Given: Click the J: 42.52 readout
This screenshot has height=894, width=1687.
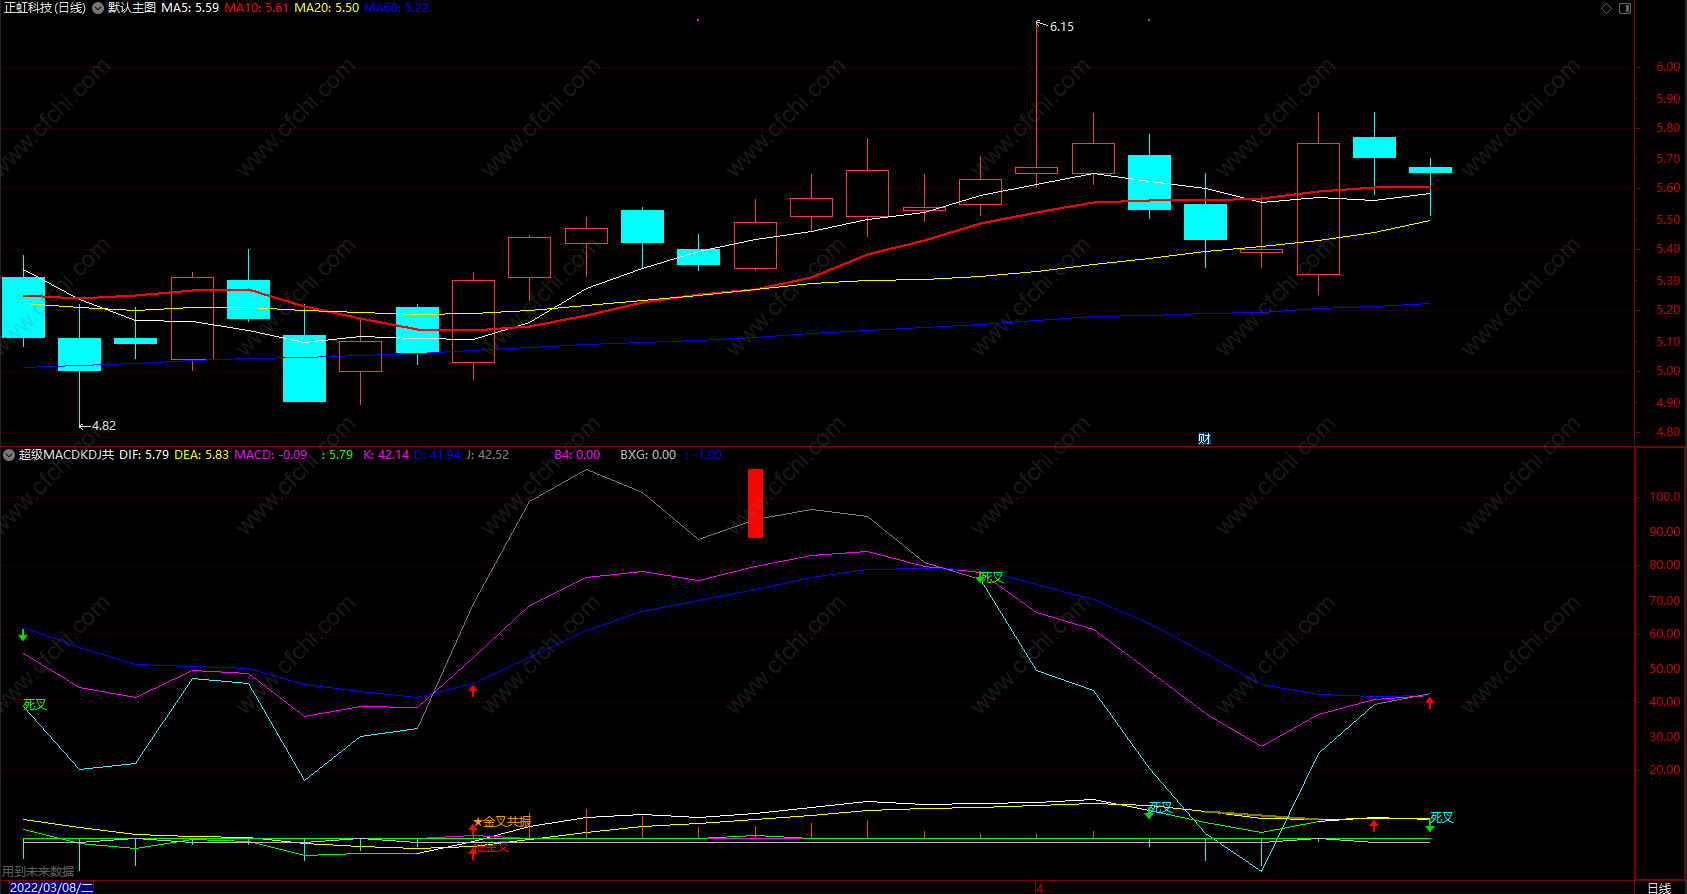Looking at the screenshot, I should coord(487,455).
